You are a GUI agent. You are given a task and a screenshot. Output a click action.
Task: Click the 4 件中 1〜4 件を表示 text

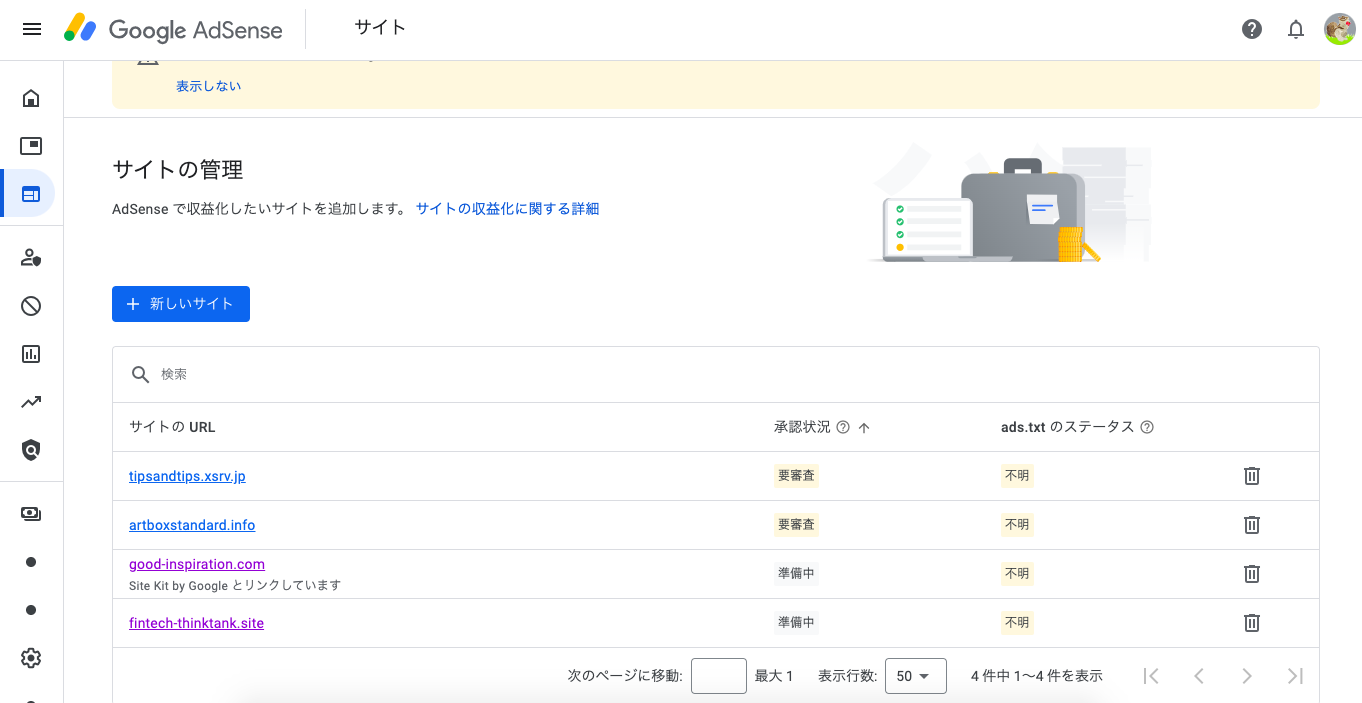(x=1037, y=676)
